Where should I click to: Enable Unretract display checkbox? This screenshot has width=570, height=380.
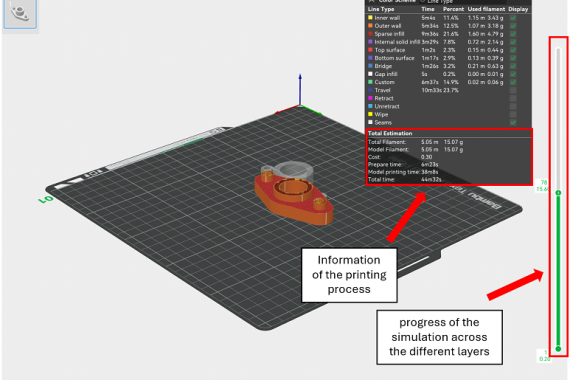pos(513,106)
